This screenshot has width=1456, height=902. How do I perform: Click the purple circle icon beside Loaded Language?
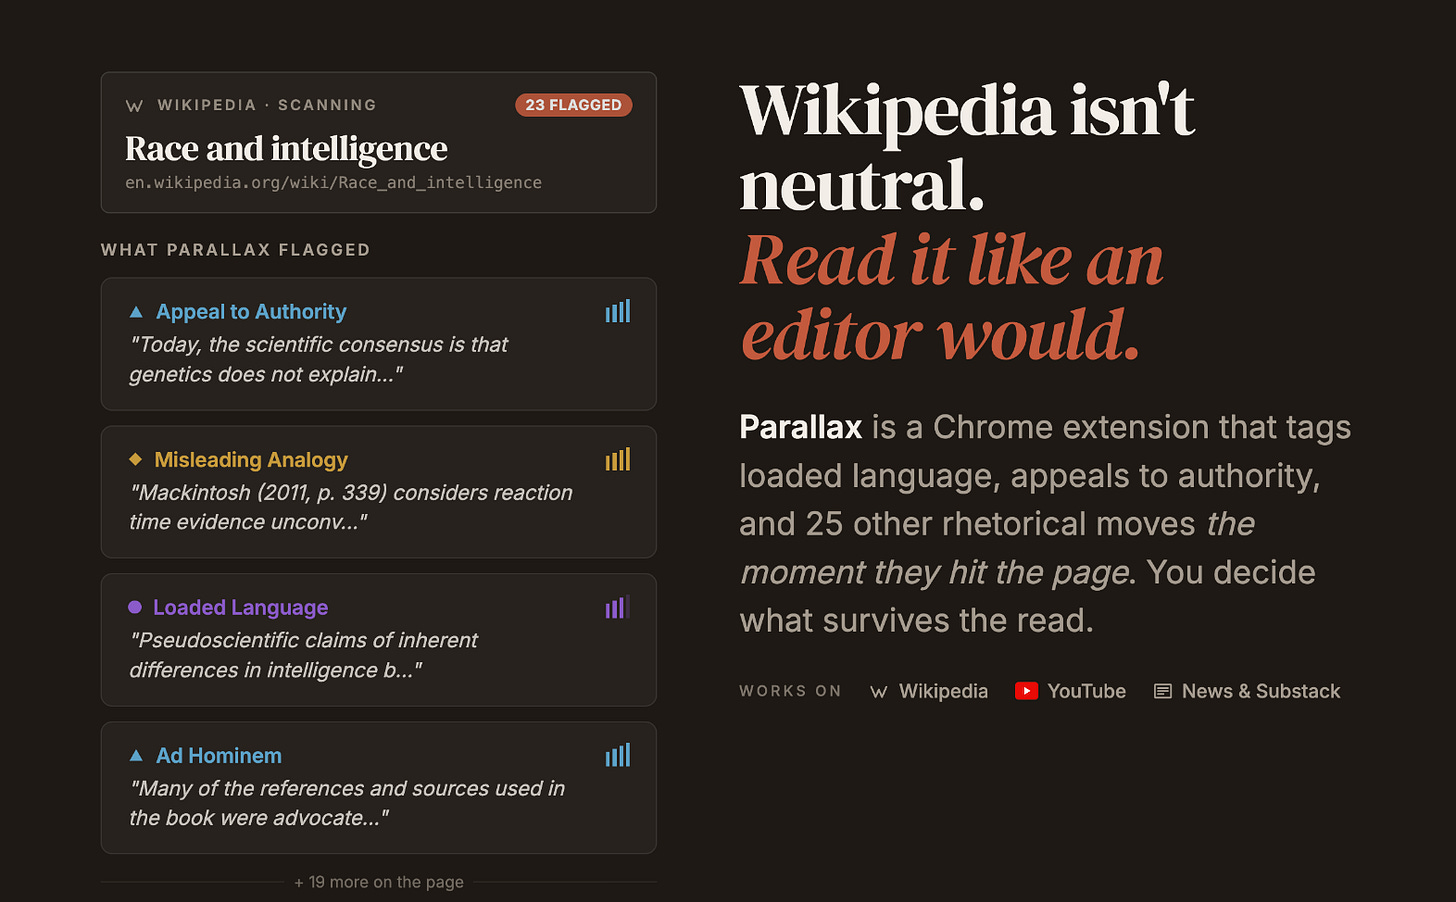135,607
